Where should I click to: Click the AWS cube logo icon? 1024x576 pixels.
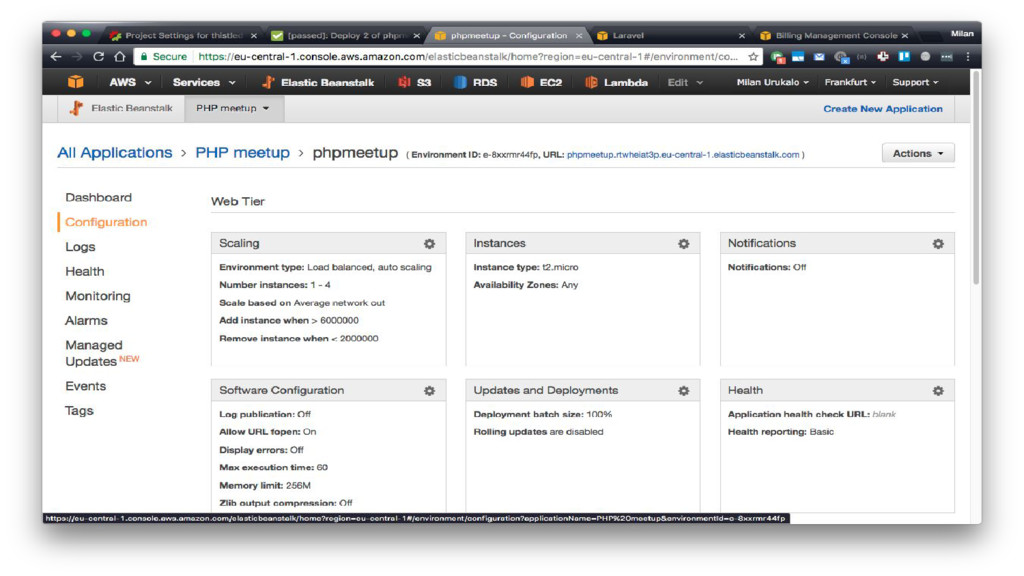[76, 82]
